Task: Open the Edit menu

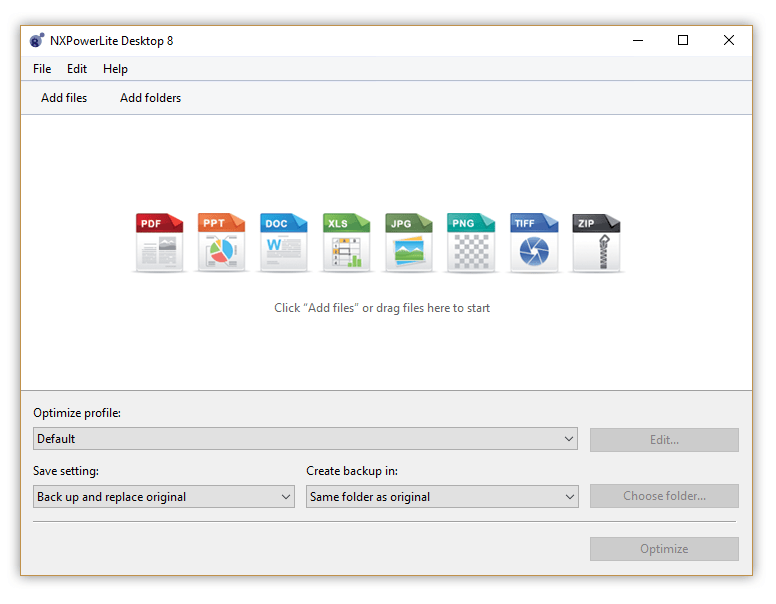Action: [x=77, y=69]
